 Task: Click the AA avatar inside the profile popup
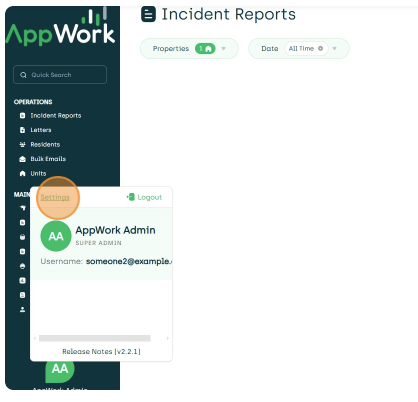coord(56,236)
